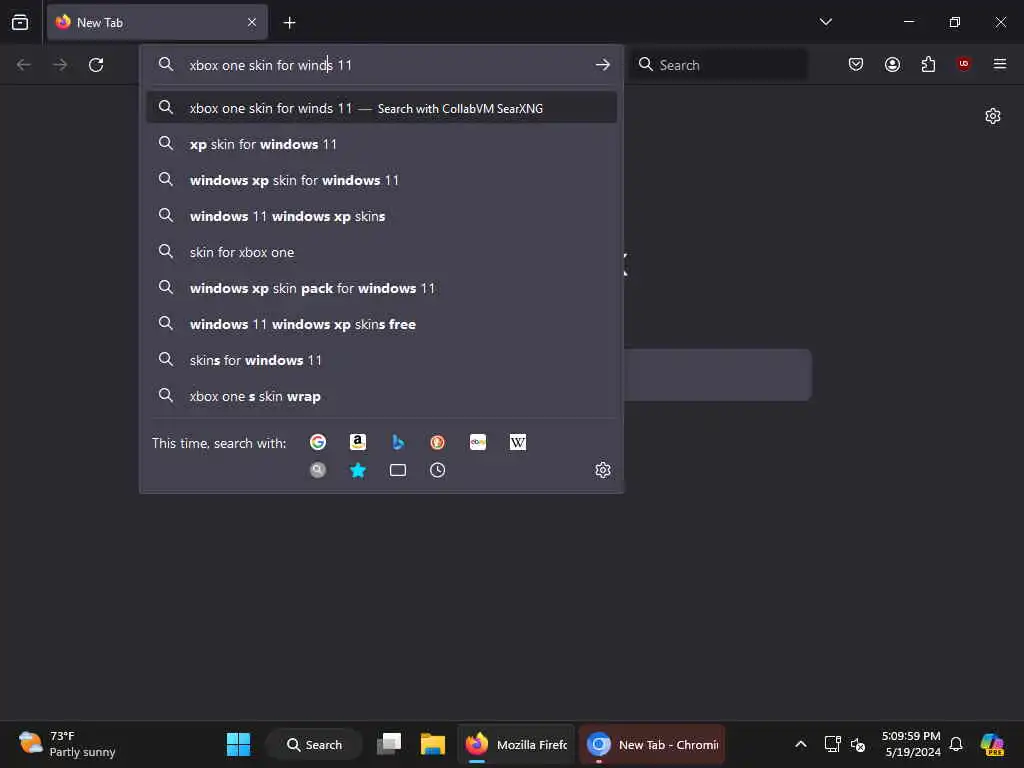
Task: Switch to New Tab - Chromium taskbar button
Action: coord(652,744)
